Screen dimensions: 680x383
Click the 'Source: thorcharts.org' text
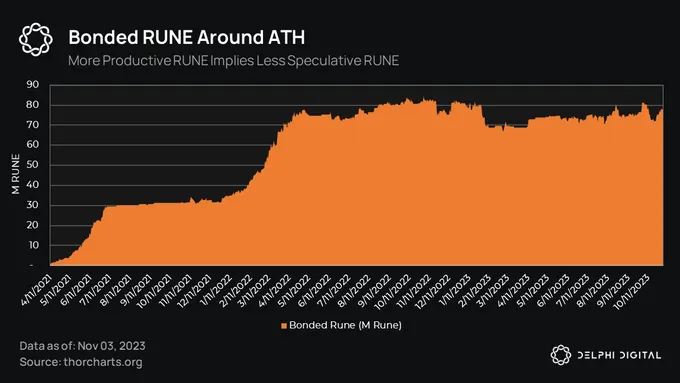click(81, 362)
